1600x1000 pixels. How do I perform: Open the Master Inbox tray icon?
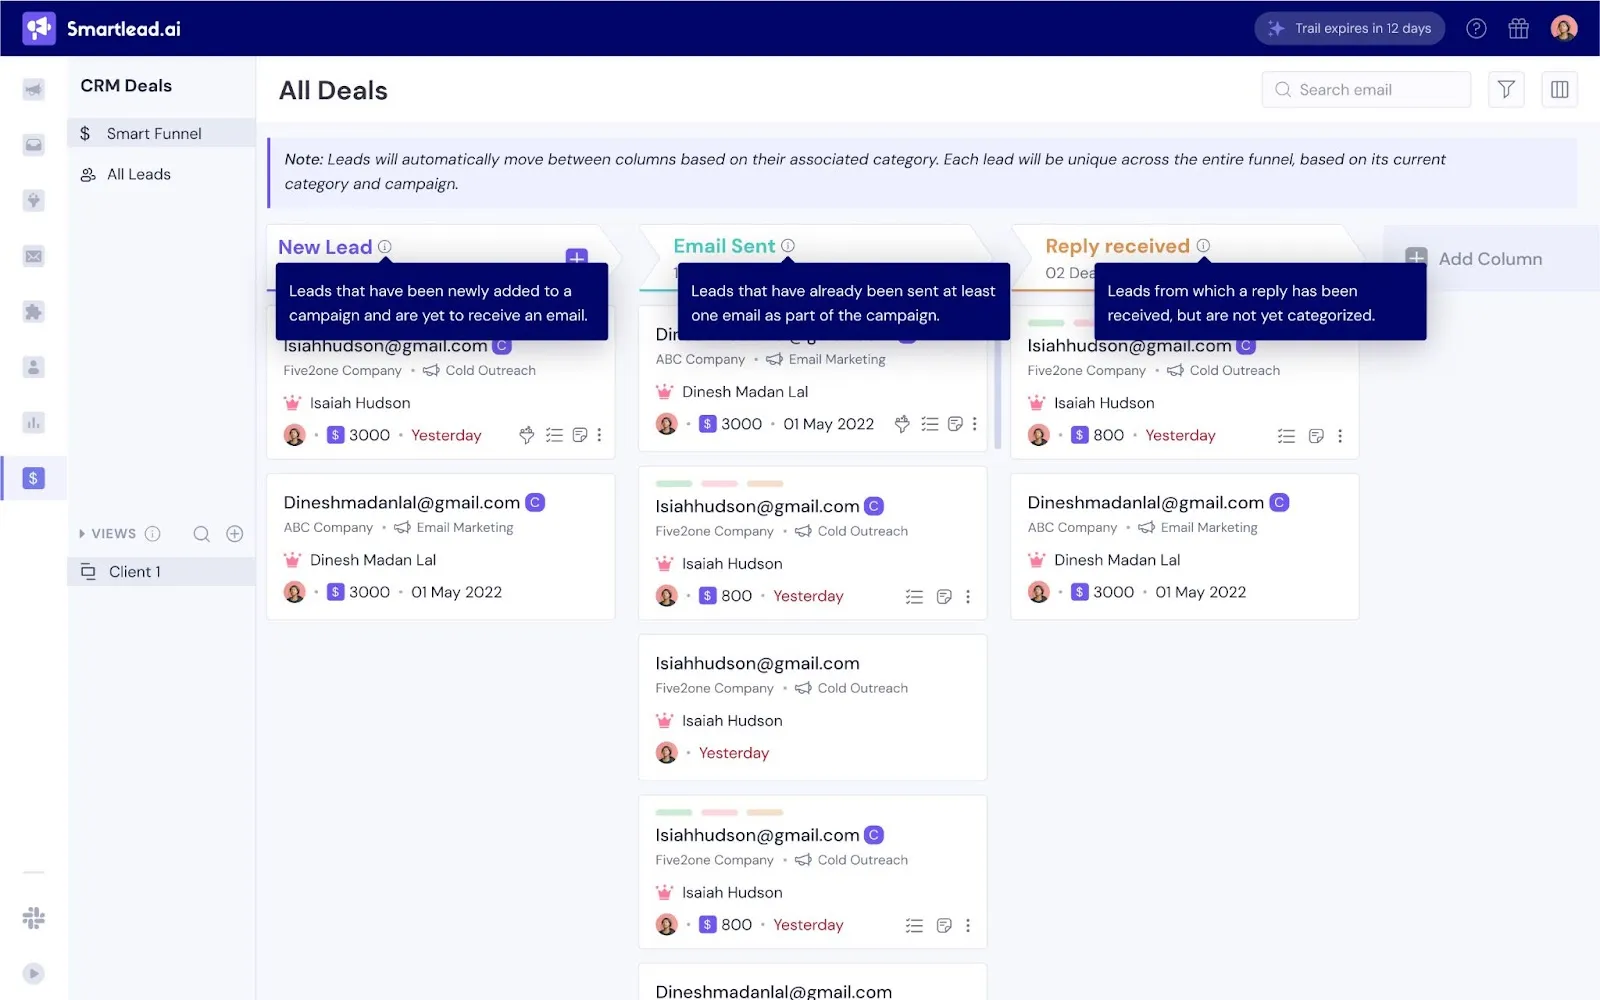(33, 145)
